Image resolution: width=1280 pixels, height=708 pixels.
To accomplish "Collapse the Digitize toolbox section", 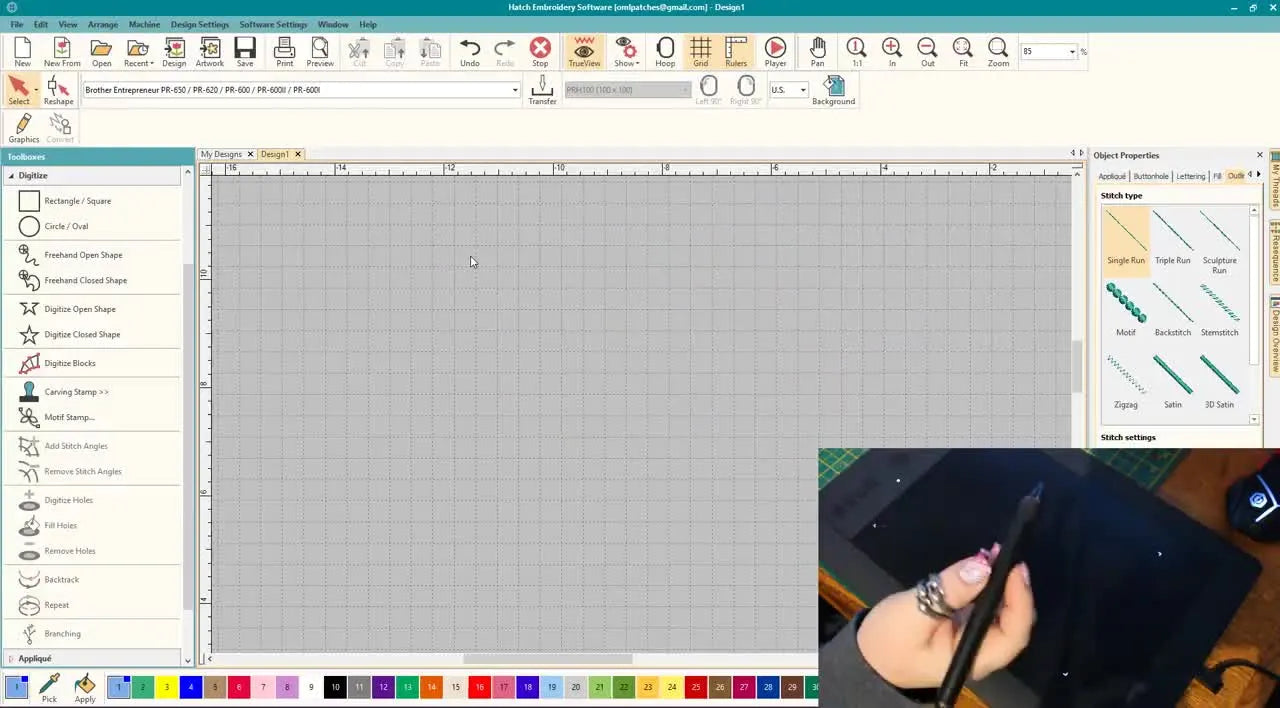I will (x=11, y=175).
